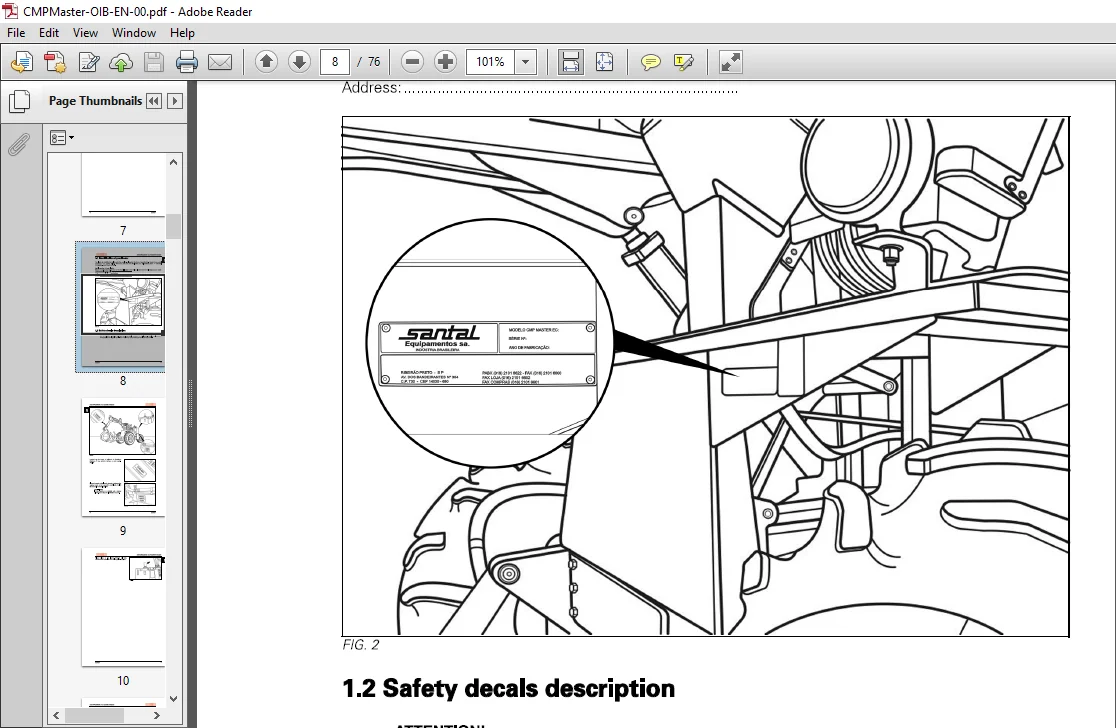Click the page number field showing 8
The height and width of the screenshot is (728, 1116).
click(x=335, y=62)
